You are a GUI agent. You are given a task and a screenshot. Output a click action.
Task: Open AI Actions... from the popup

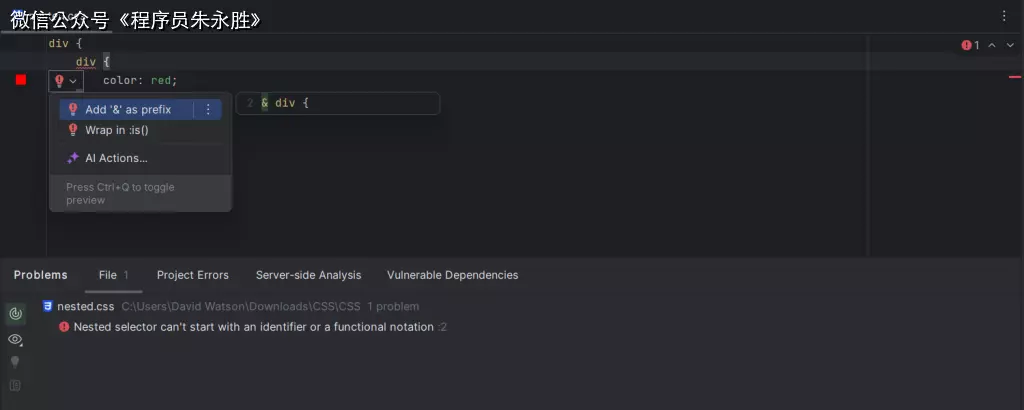point(116,158)
